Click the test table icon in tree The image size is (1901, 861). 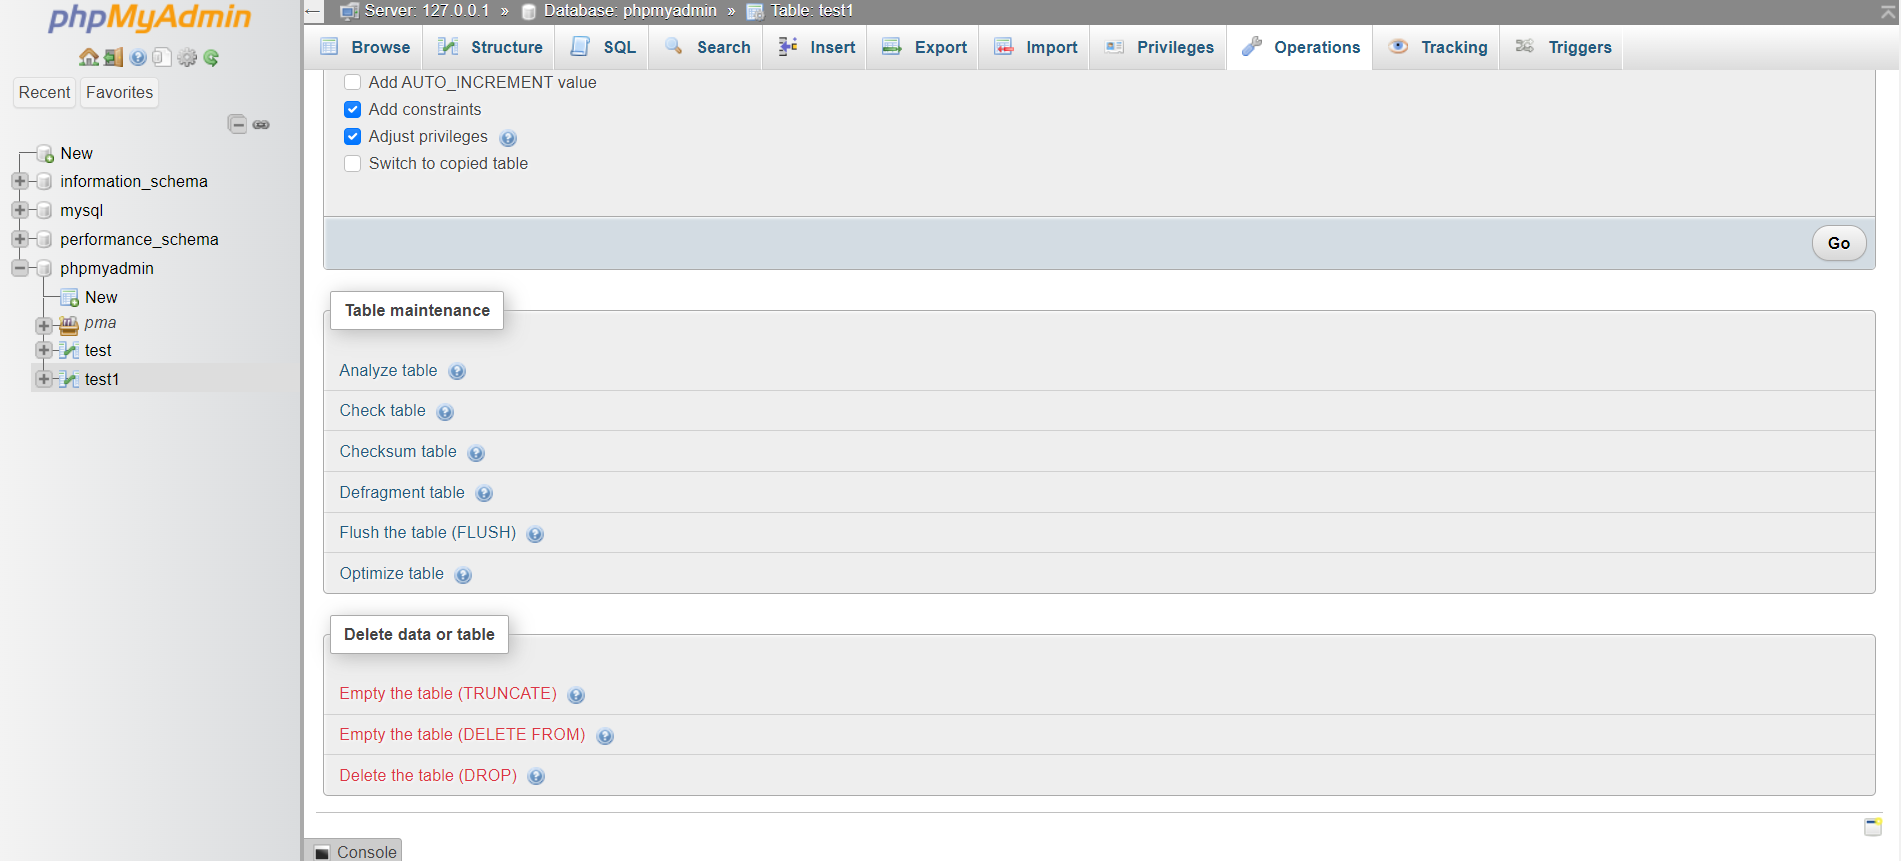[x=69, y=350]
